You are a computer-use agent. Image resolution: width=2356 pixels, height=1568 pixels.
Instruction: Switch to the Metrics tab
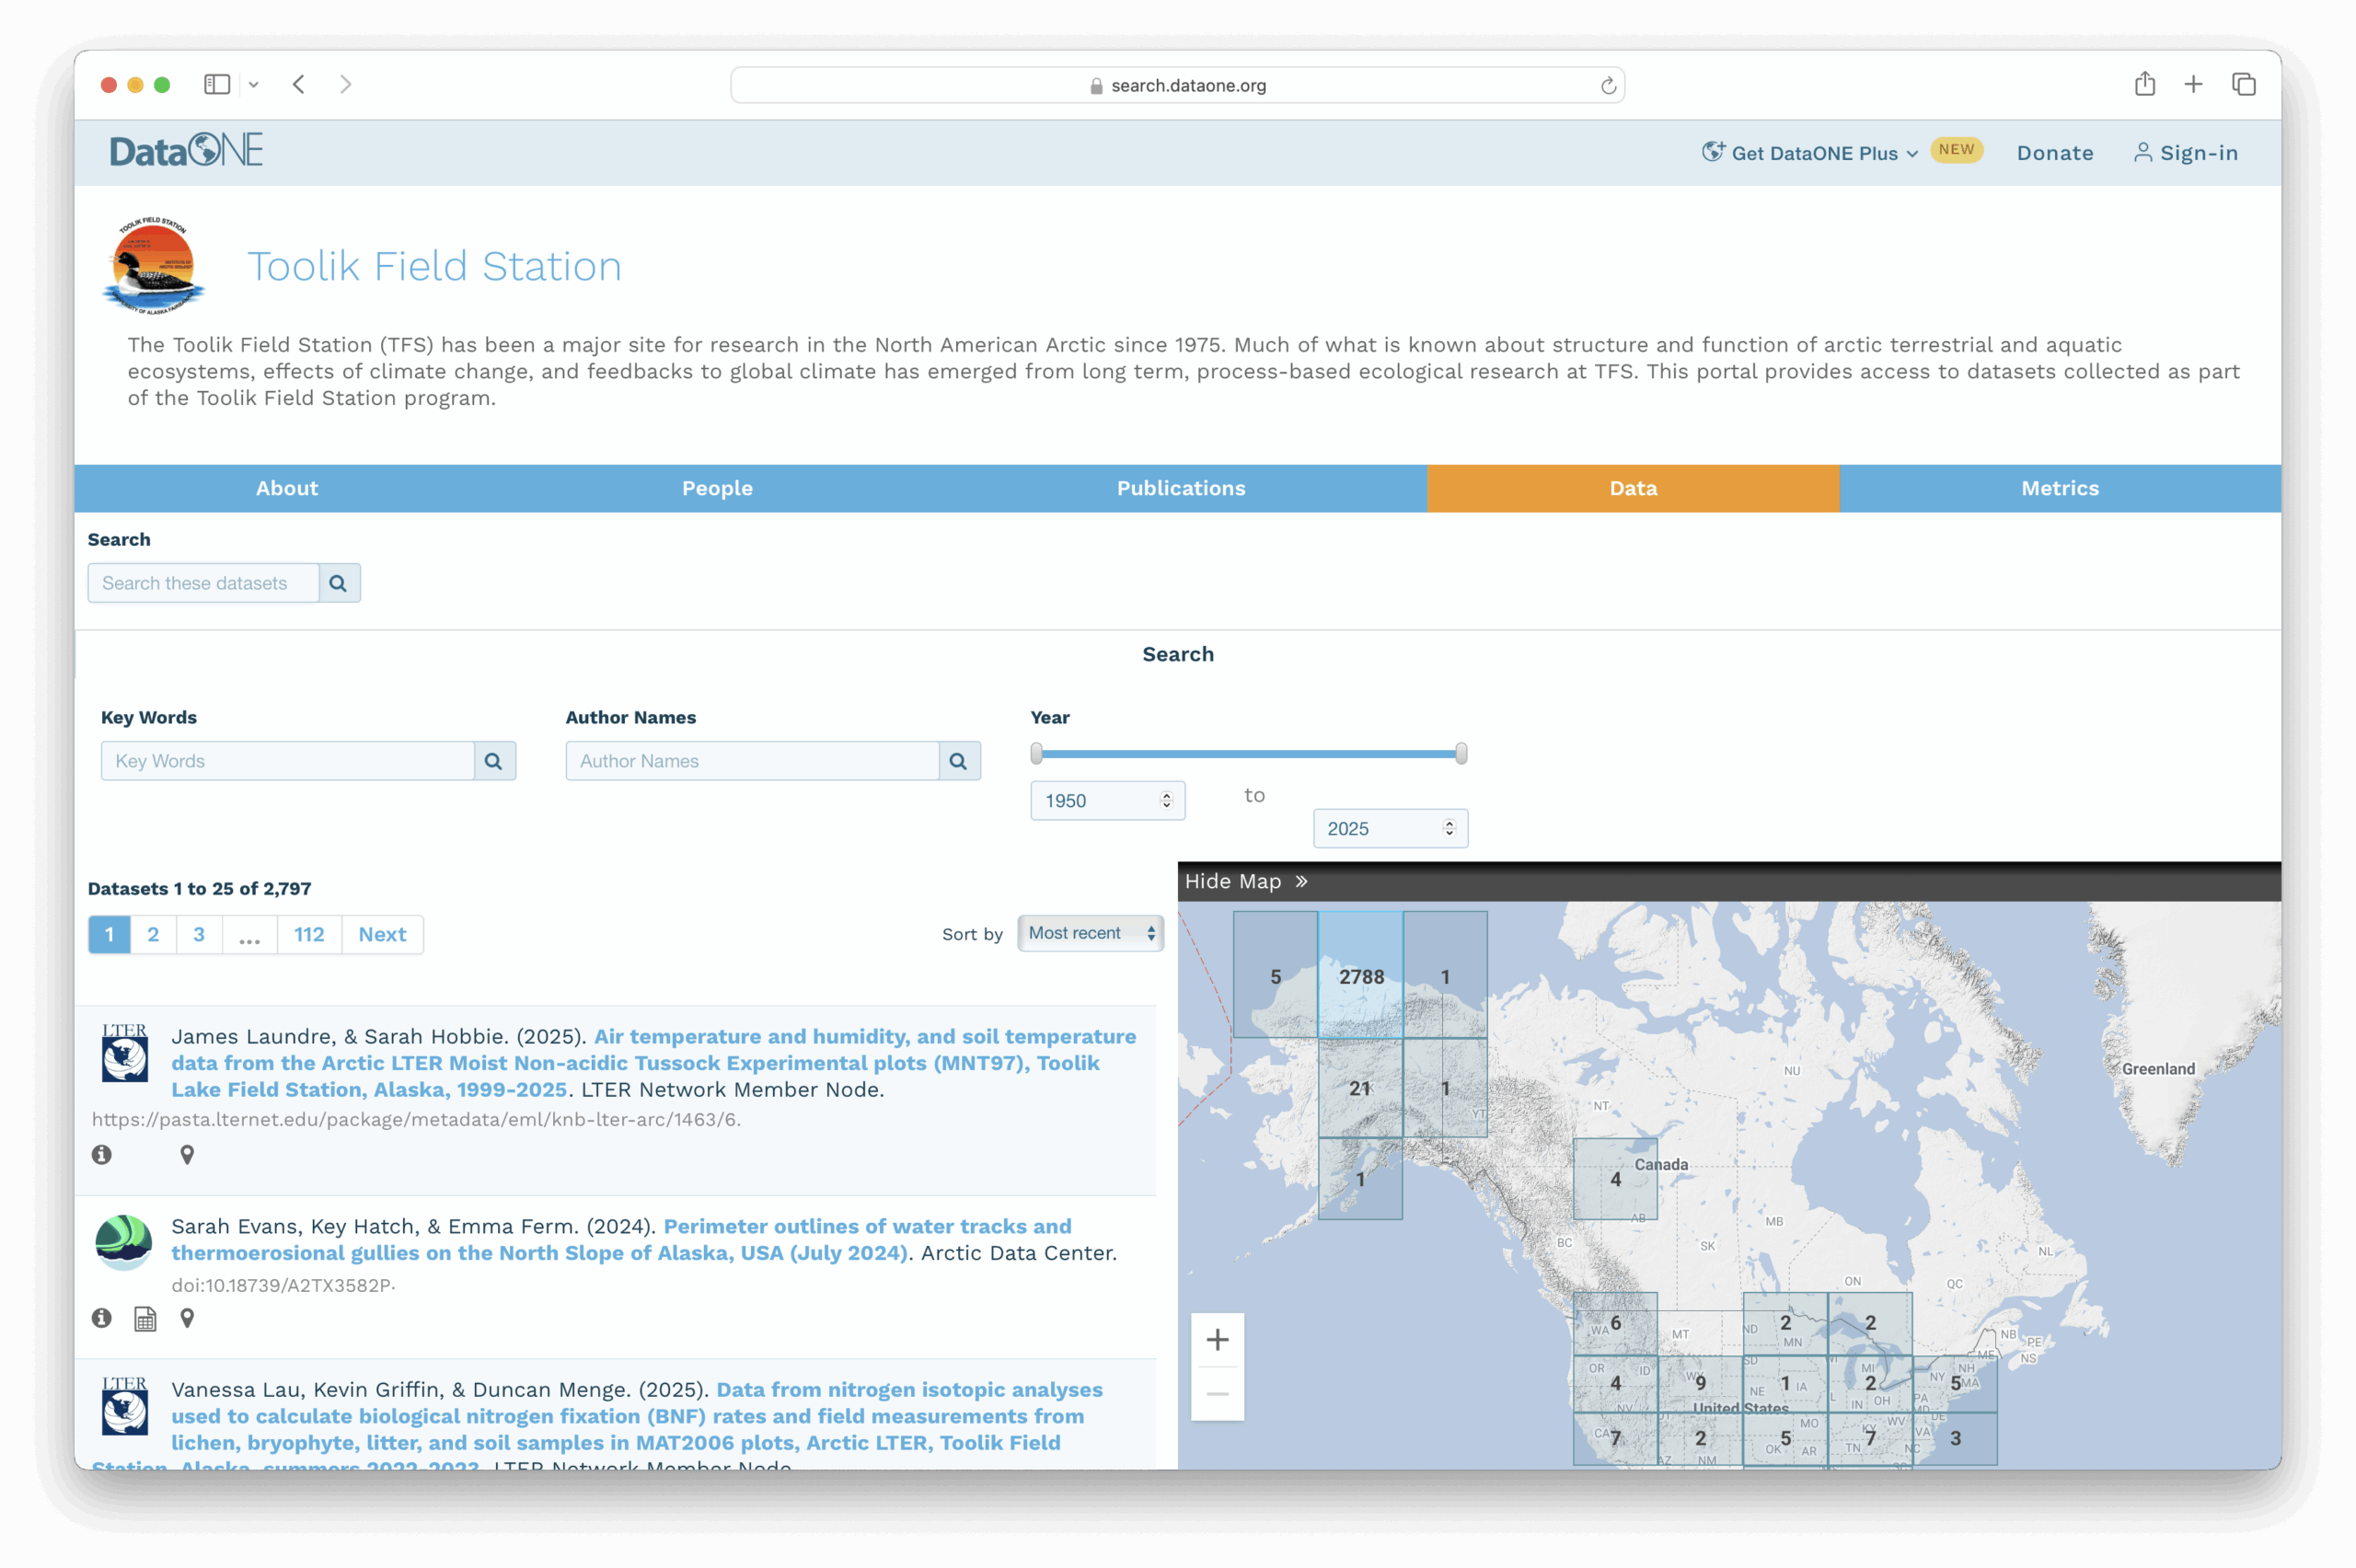click(x=2059, y=488)
